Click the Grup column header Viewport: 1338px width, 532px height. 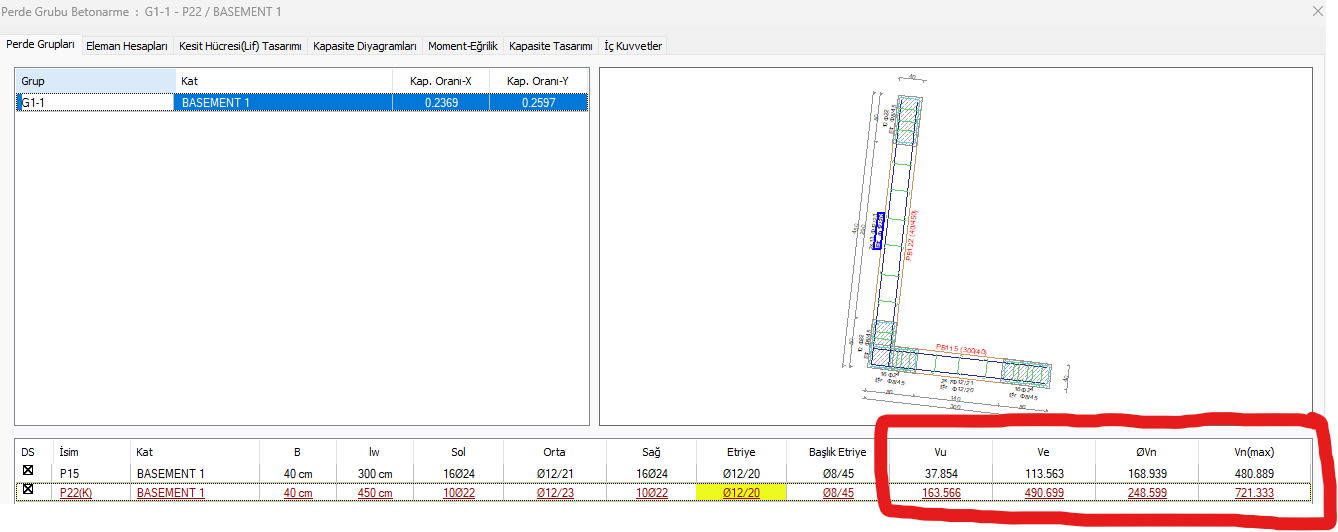click(x=95, y=80)
